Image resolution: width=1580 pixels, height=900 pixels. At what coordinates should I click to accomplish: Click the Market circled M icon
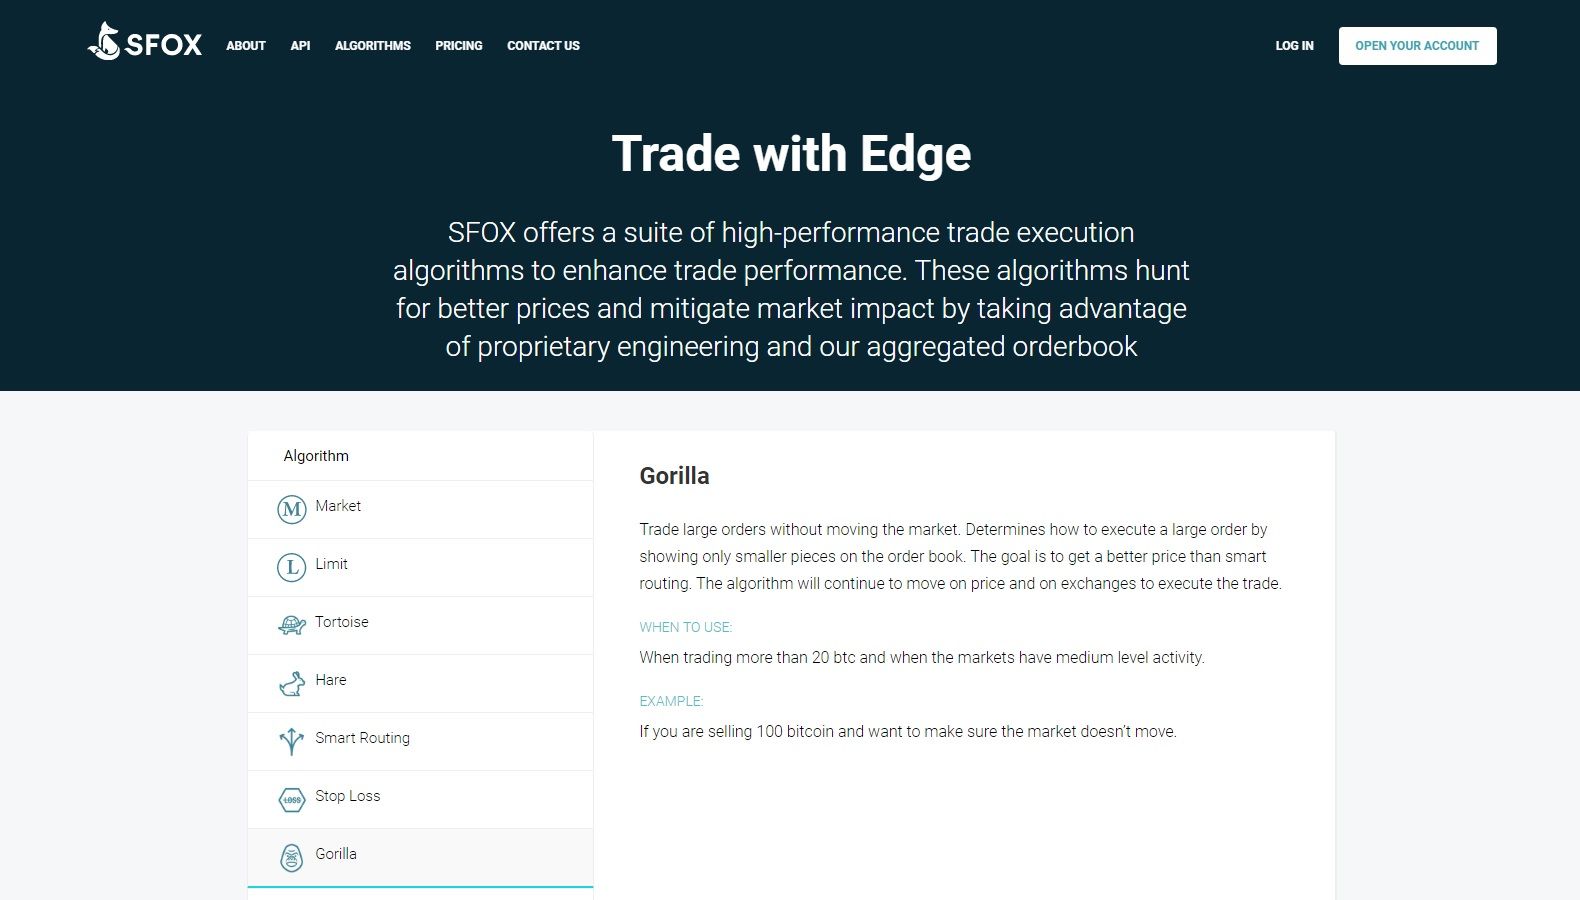point(291,509)
